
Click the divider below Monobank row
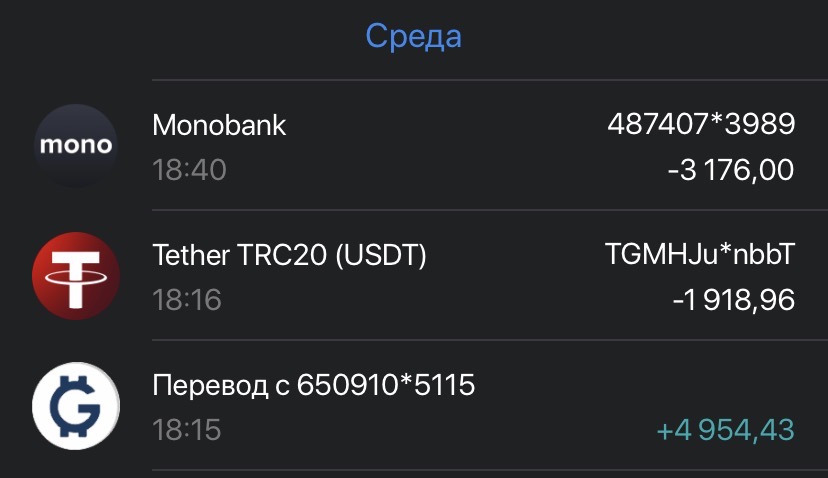coord(490,210)
